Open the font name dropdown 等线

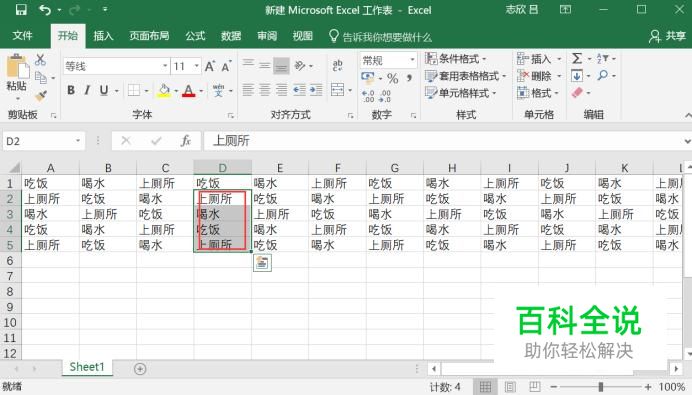point(165,66)
